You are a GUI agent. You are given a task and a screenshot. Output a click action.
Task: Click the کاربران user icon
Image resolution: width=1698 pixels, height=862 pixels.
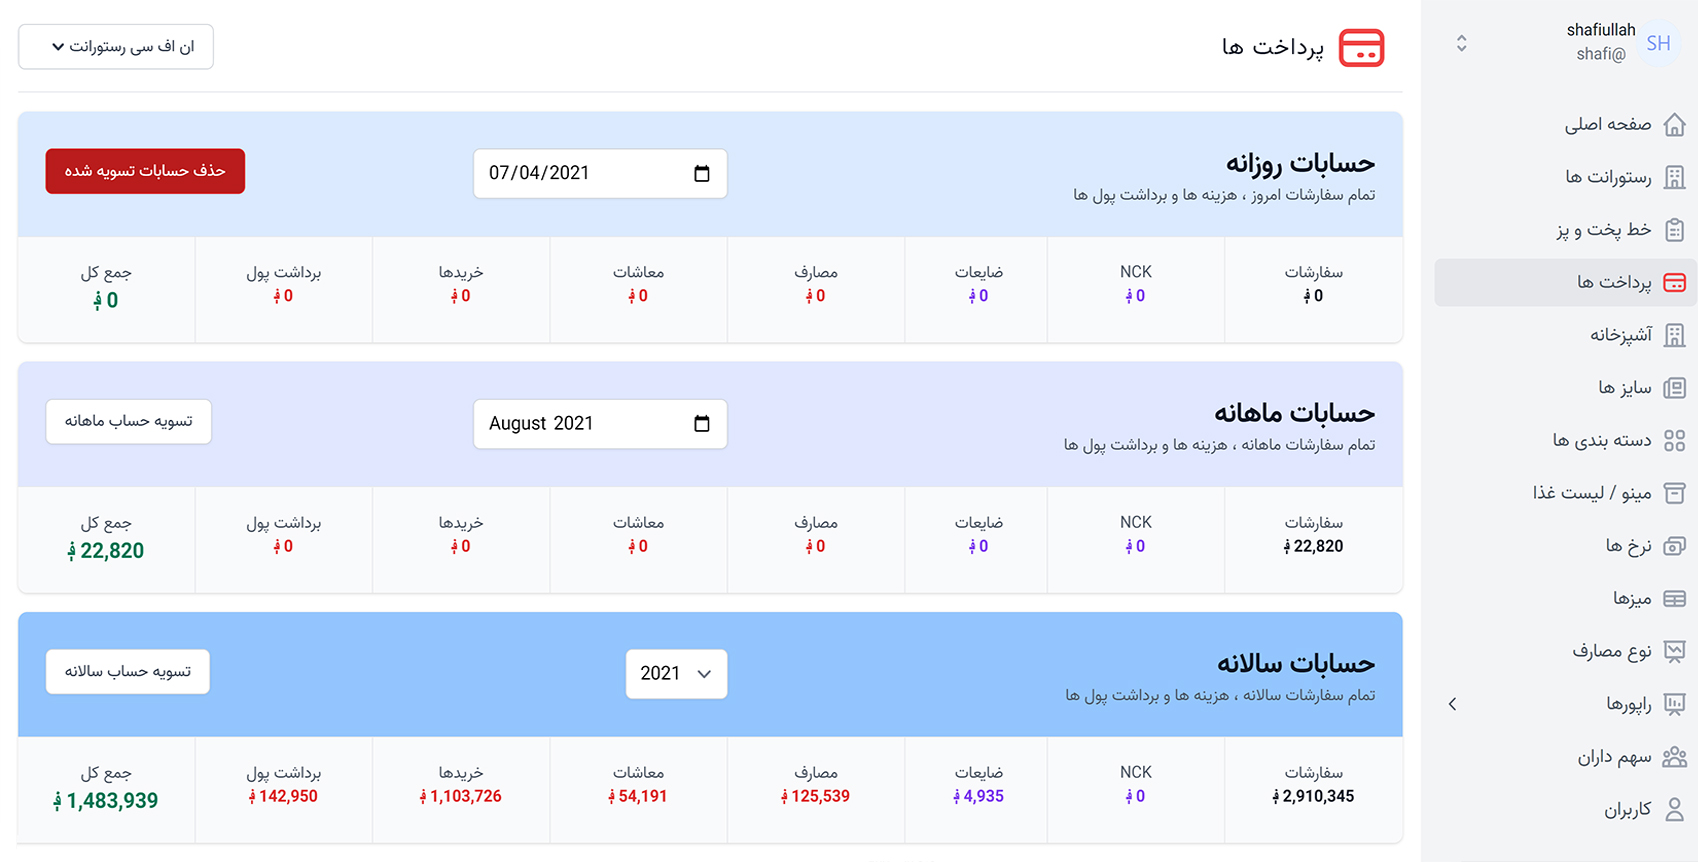point(1674,809)
